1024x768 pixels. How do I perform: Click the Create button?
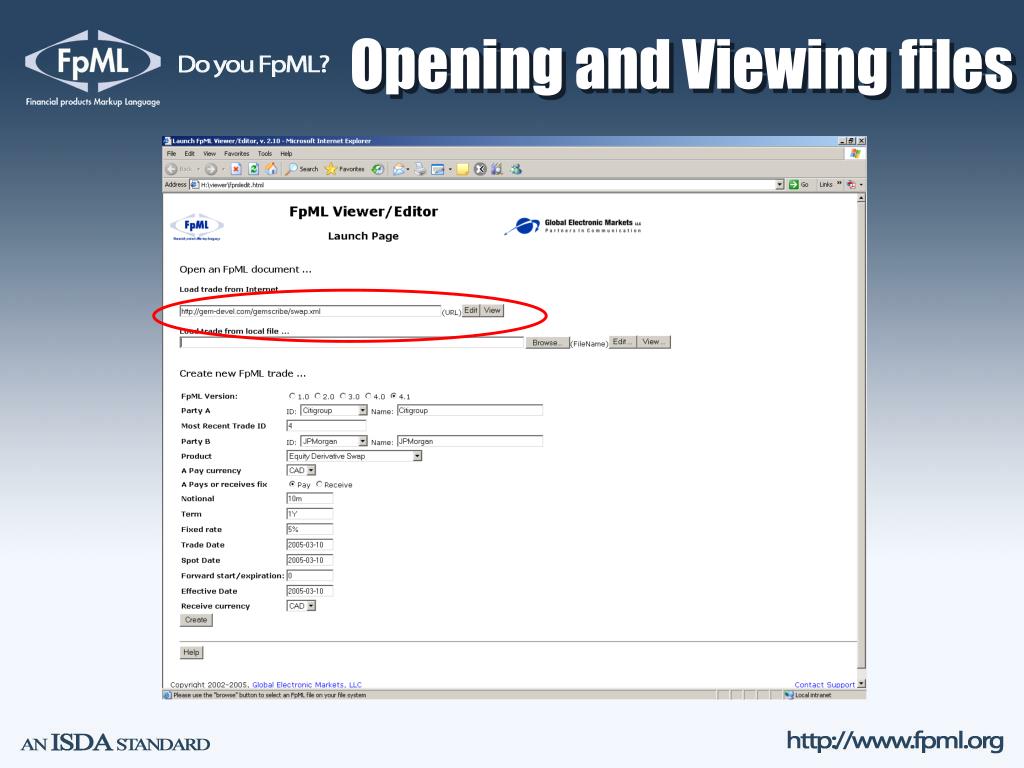tap(196, 620)
